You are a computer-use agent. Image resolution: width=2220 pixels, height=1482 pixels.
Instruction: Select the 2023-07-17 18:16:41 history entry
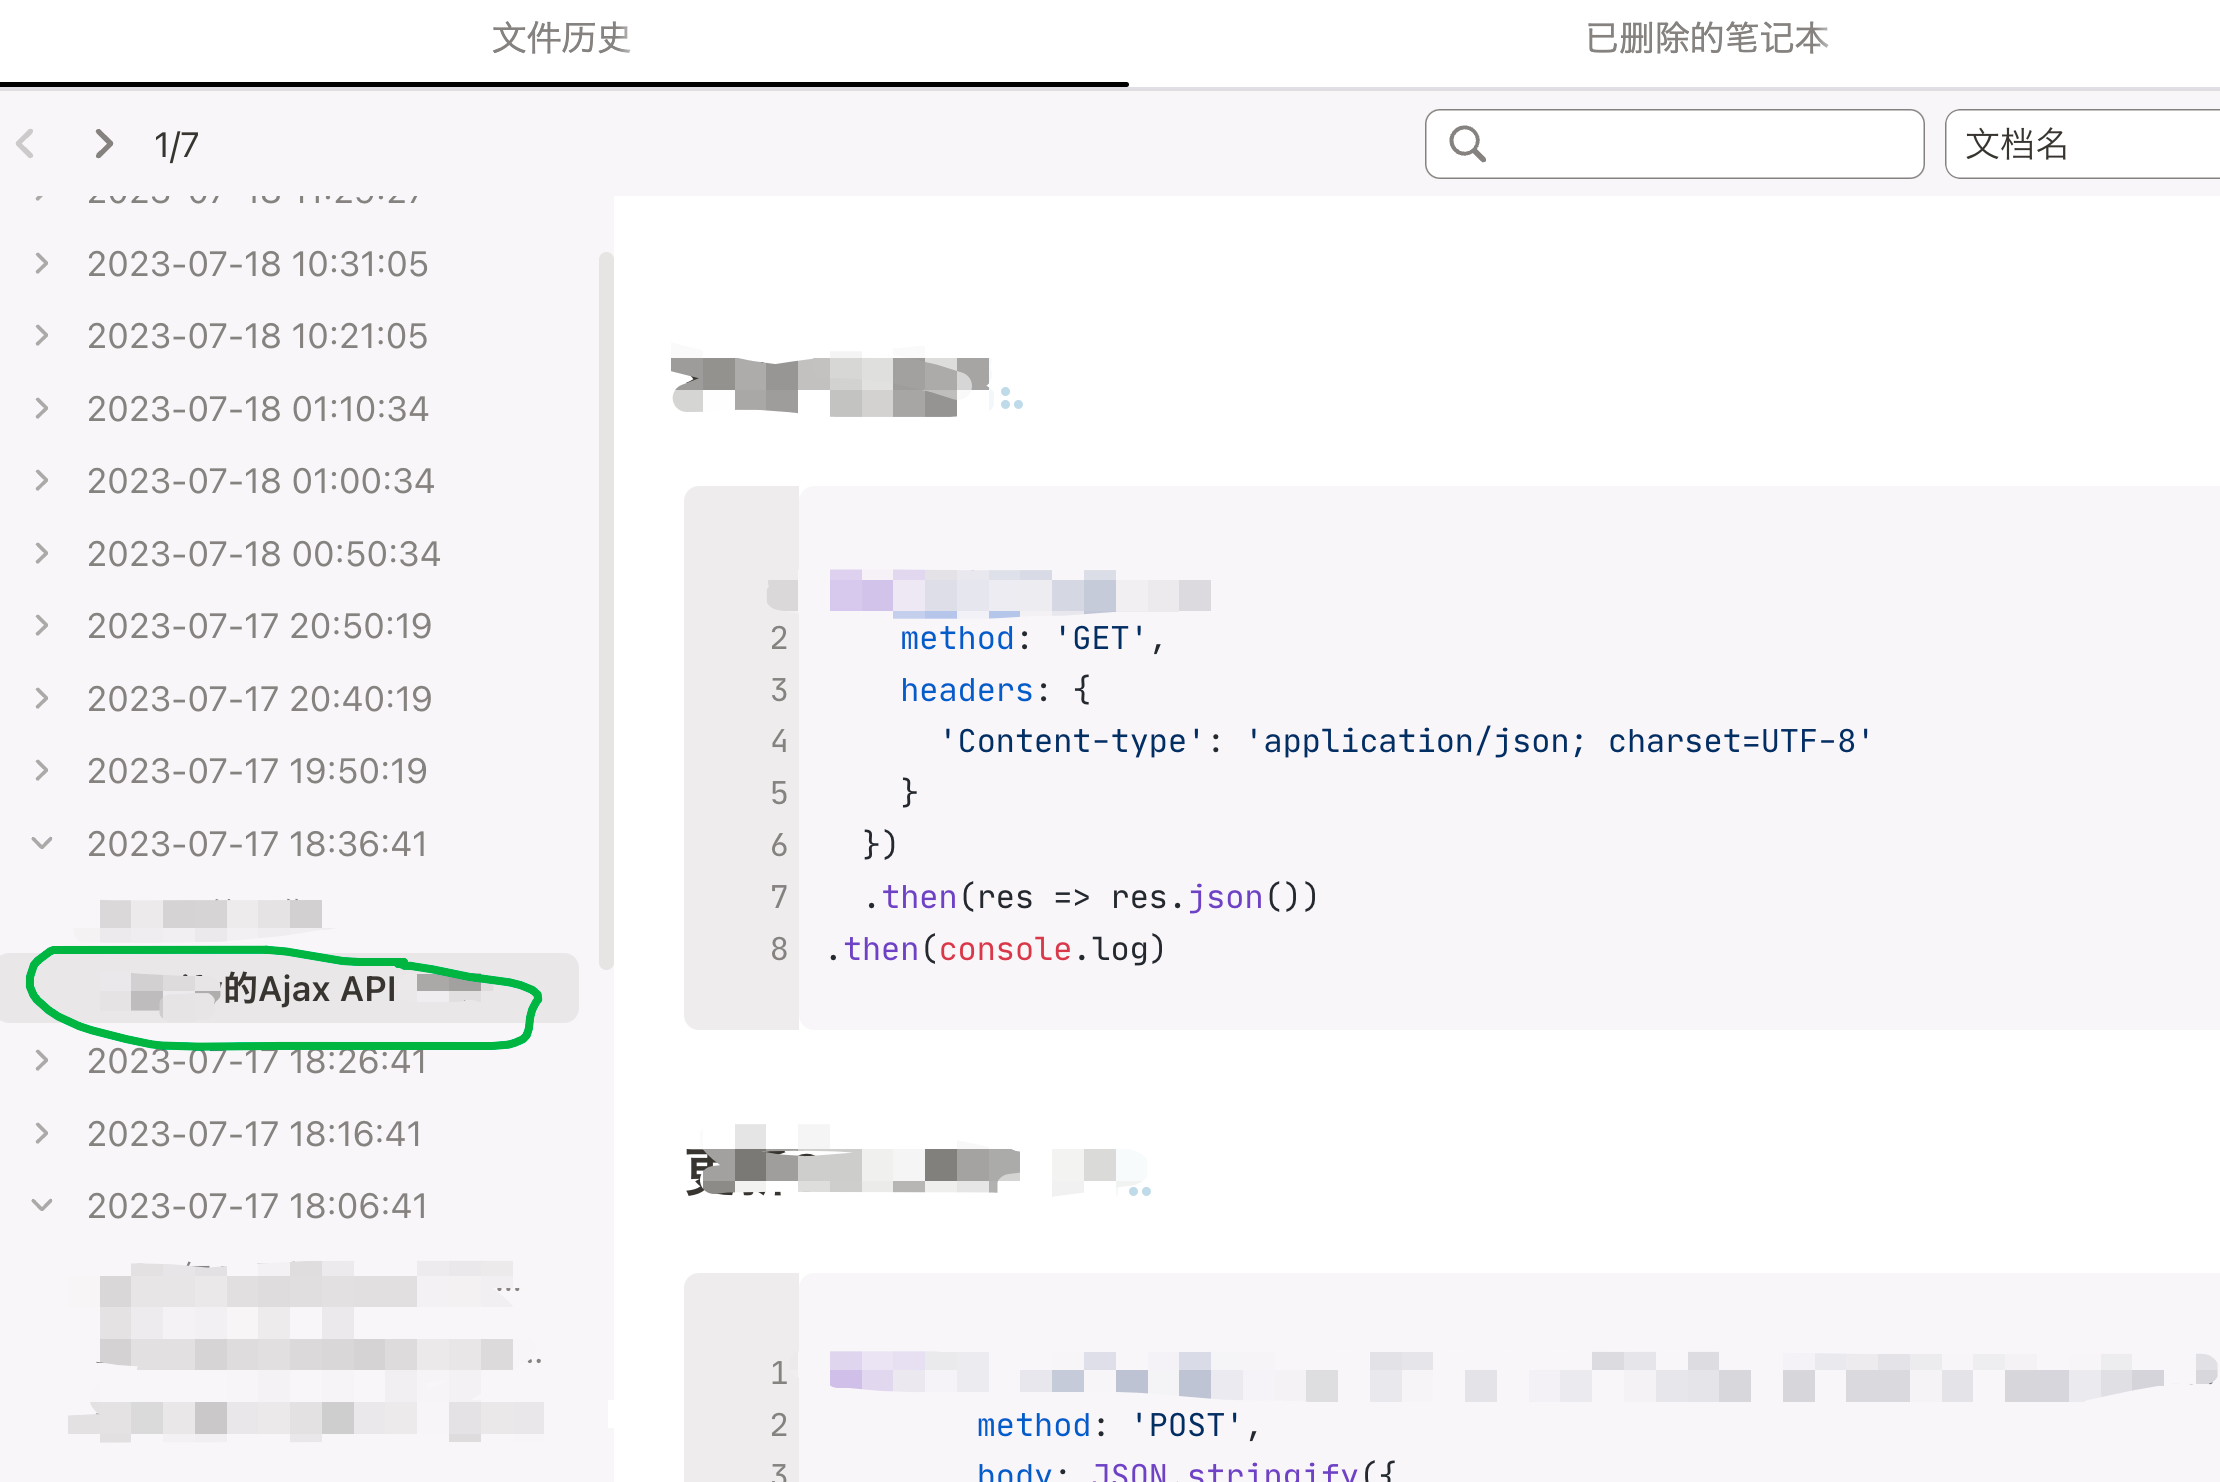tap(254, 1134)
